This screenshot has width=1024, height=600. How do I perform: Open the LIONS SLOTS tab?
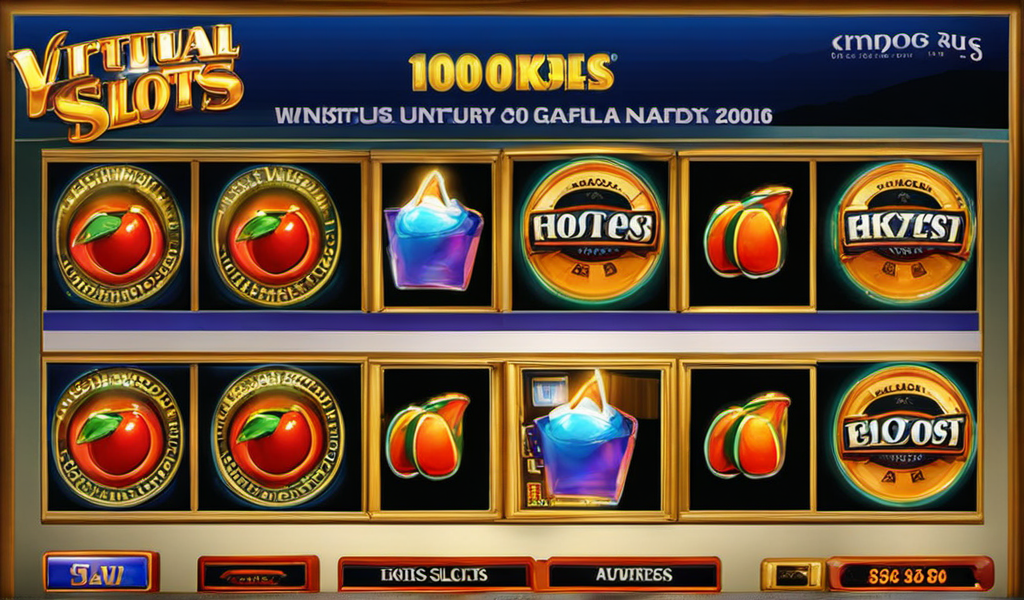[x=435, y=575]
